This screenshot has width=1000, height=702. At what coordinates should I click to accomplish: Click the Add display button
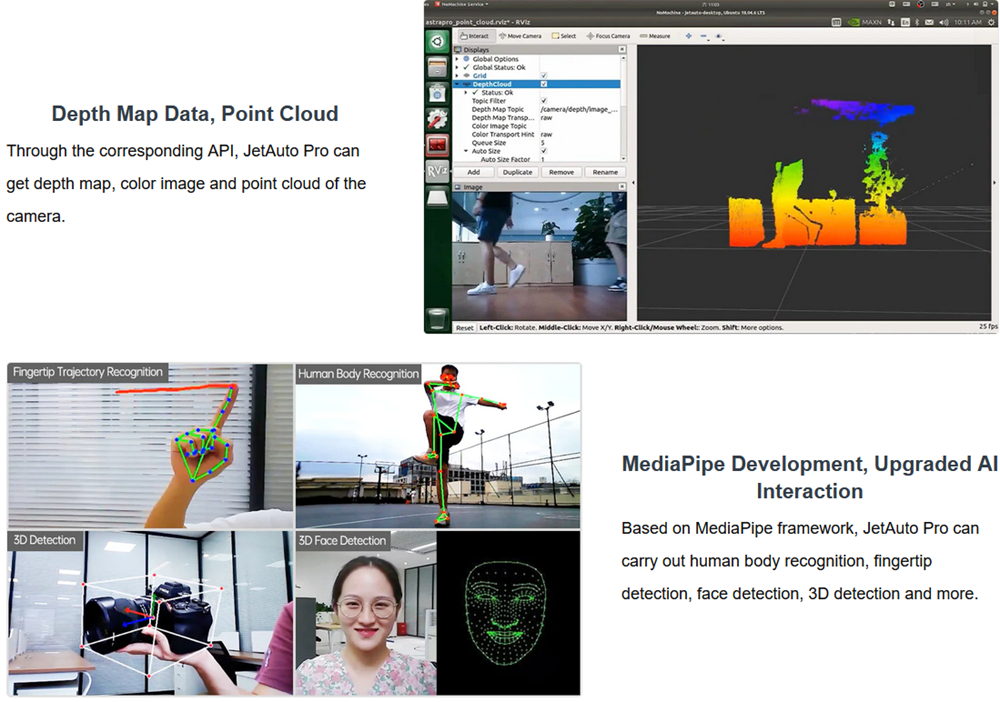coord(474,172)
